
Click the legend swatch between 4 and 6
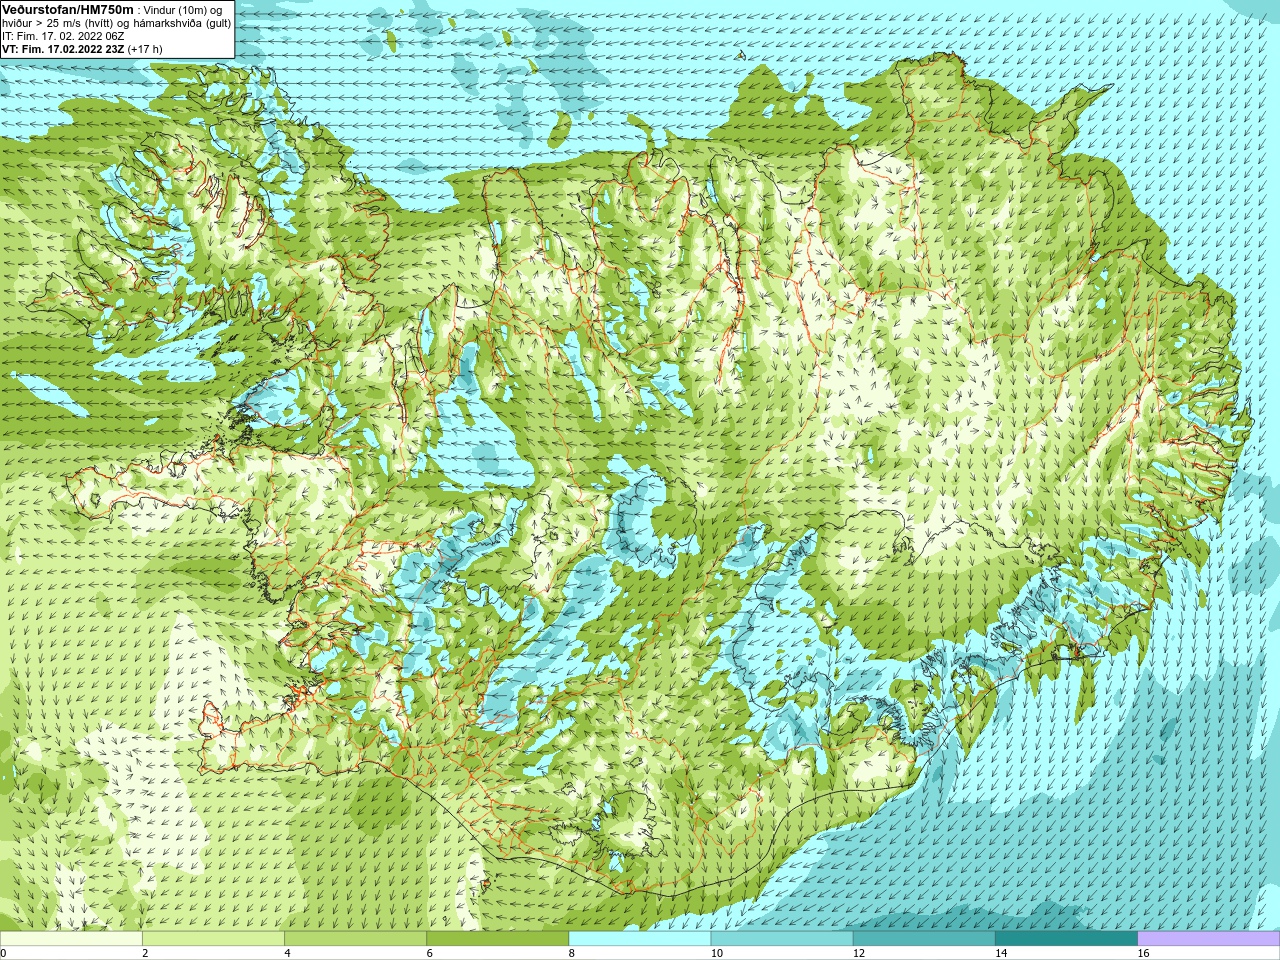tap(355, 939)
